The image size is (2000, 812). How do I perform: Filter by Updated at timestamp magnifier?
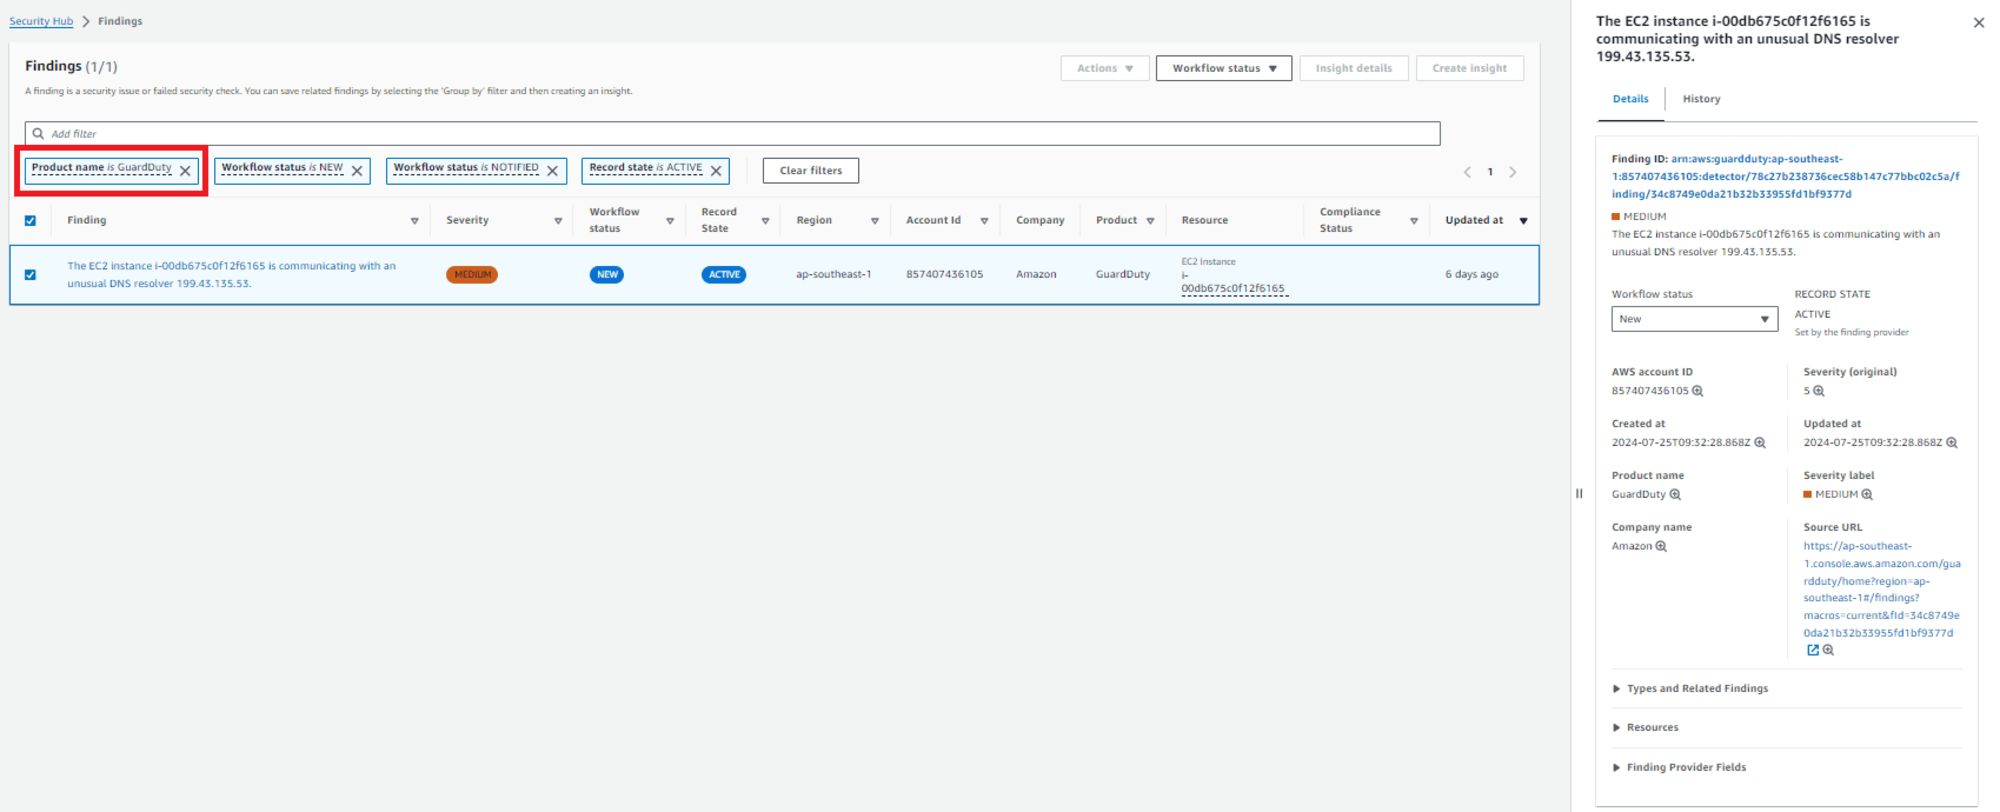[1952, 442]
